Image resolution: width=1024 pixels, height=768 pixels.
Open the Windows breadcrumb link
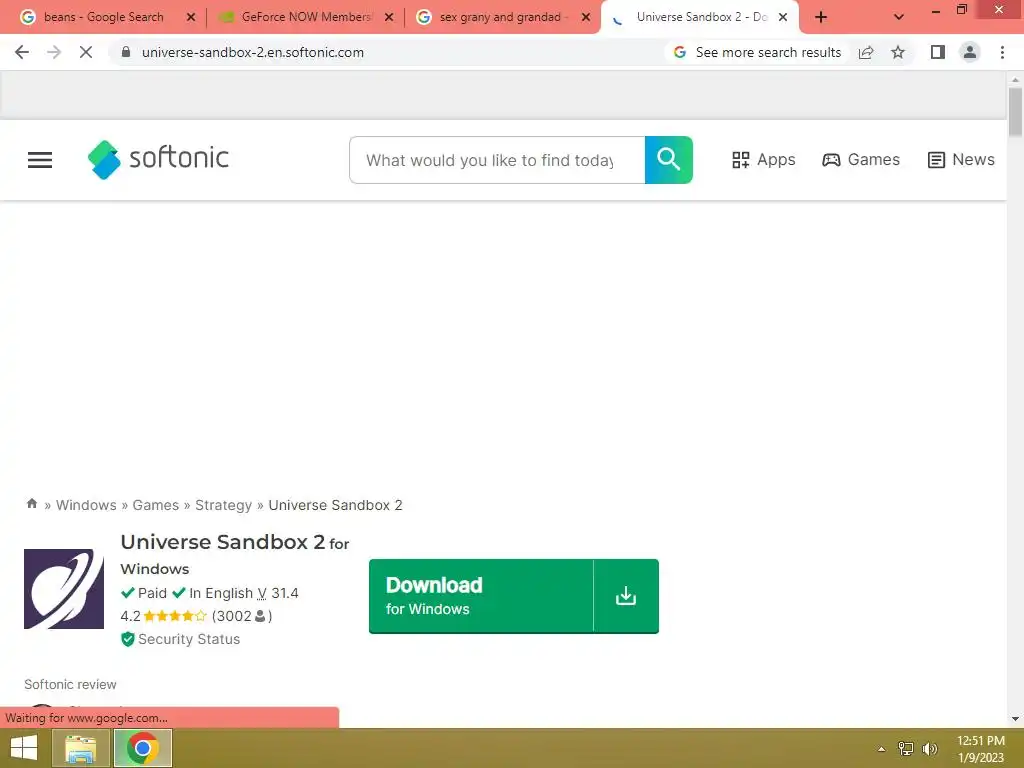[x=86, y=505]
